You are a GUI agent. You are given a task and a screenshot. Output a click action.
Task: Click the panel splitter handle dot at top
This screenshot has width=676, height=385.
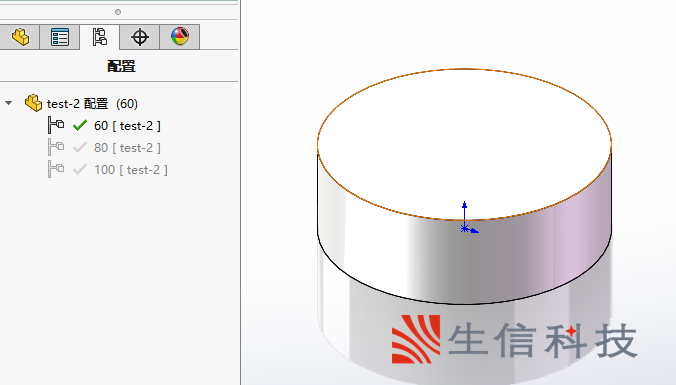[x=118, y=12]
